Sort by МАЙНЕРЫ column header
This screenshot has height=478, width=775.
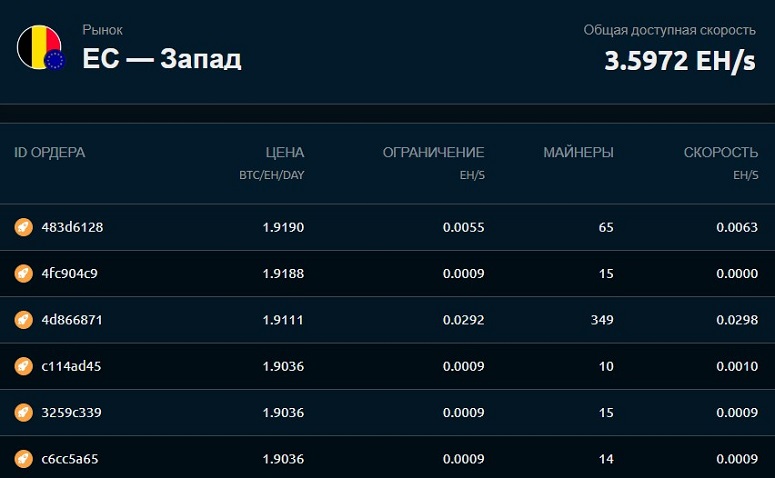(578, 152)
